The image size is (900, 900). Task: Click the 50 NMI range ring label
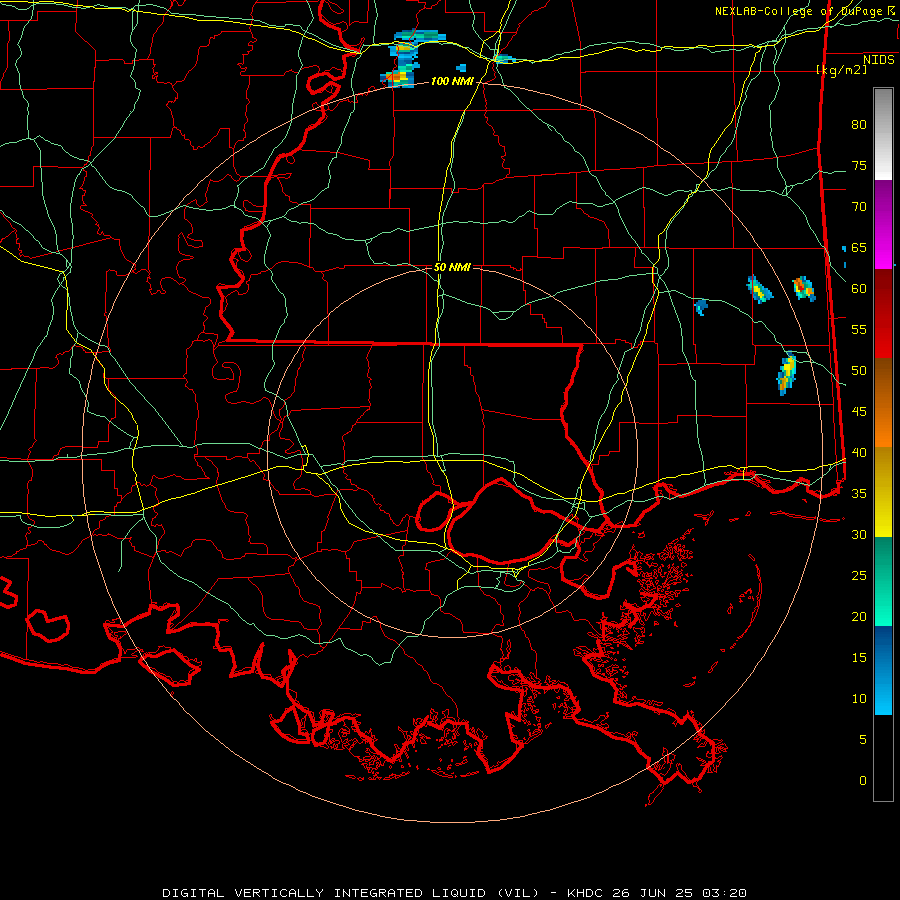click(x=452, y=267)
